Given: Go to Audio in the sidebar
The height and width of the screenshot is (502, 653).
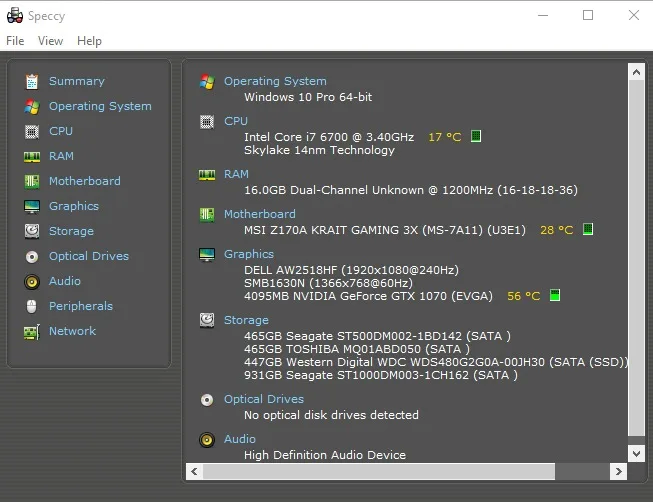Looking at the screenshot, I should pyautogui.click(x=65, y=281).
